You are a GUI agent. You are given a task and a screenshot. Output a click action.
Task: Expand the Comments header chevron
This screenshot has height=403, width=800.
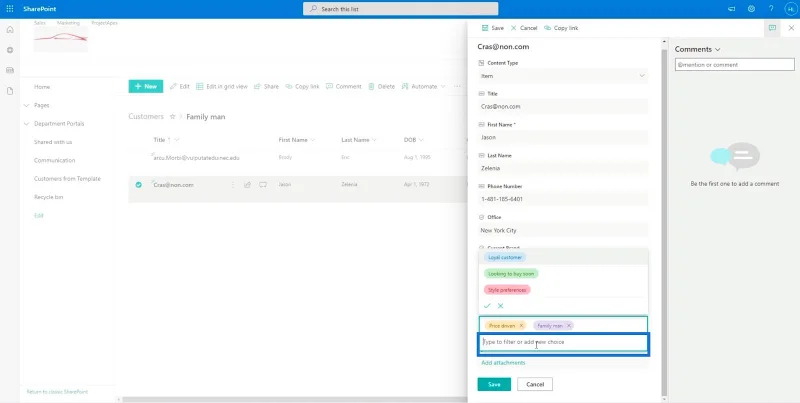click(718, 49)
